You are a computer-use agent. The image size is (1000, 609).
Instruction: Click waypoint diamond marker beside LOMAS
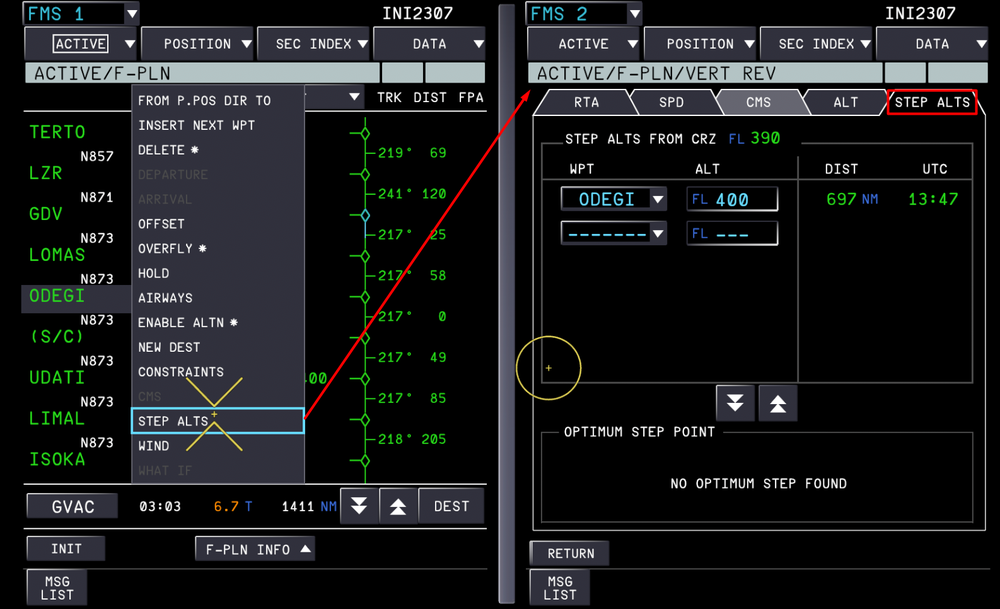(365, 256)
